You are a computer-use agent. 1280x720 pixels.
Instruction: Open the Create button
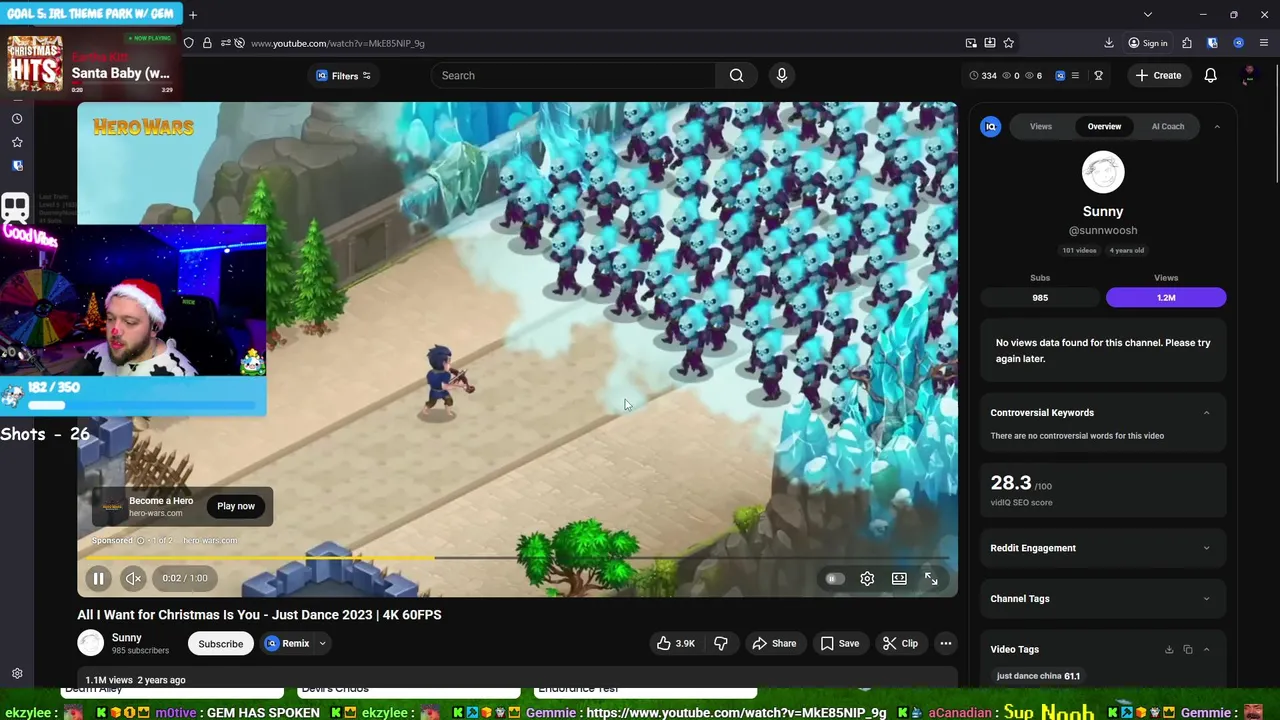[1158, 76]
